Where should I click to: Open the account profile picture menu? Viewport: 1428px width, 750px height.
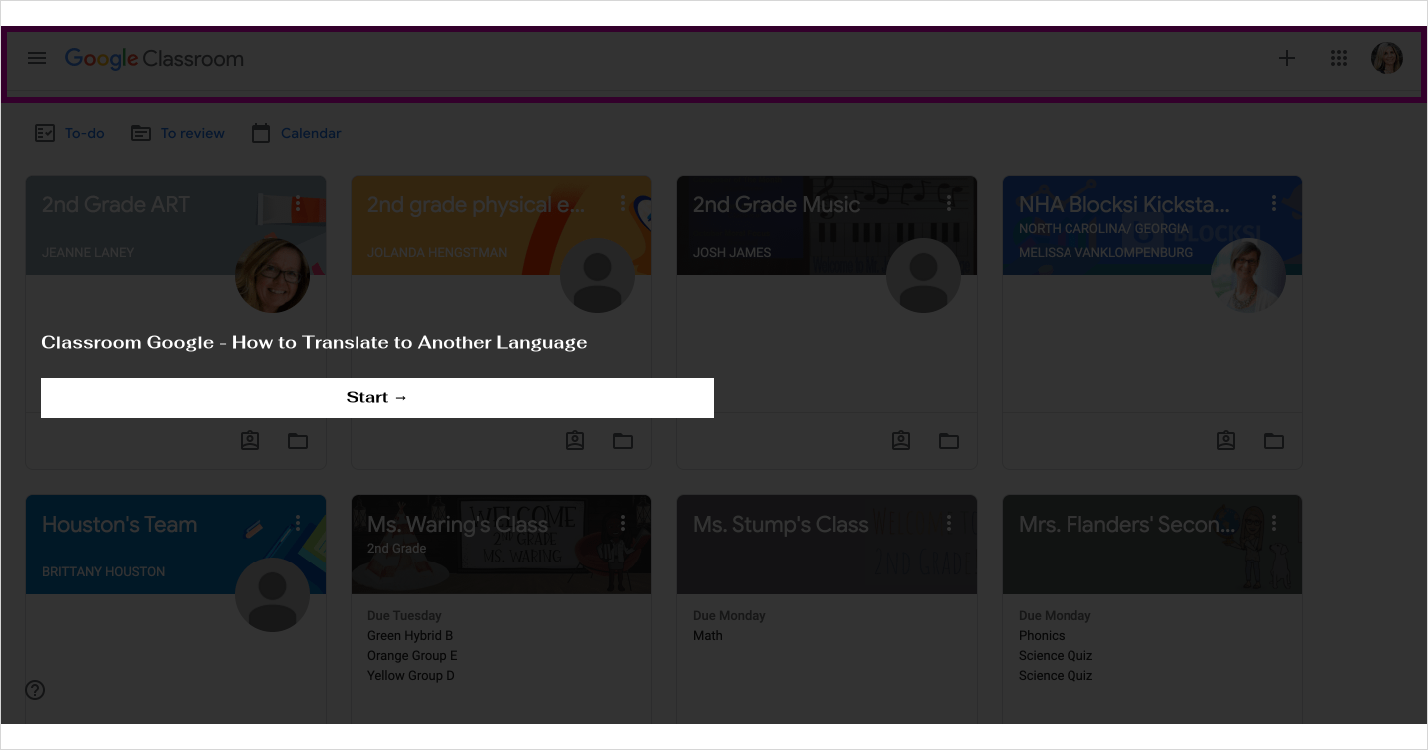coord(1387,58)
